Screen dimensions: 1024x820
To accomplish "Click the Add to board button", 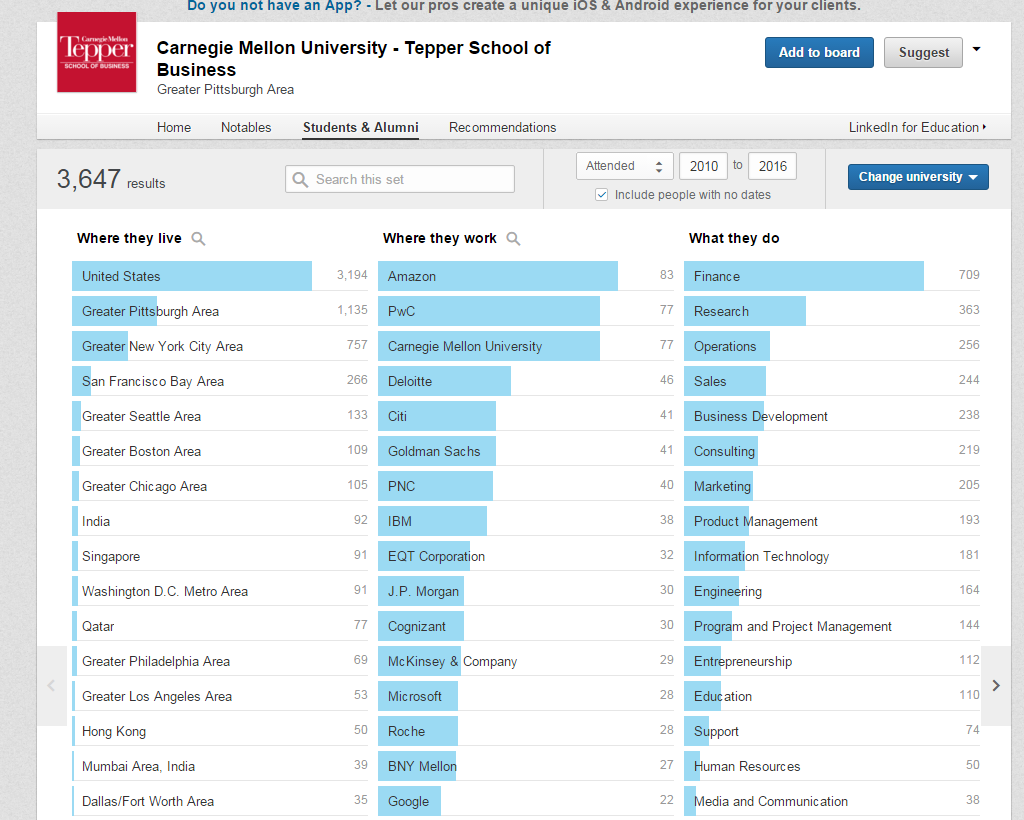I will click(819, 53).
